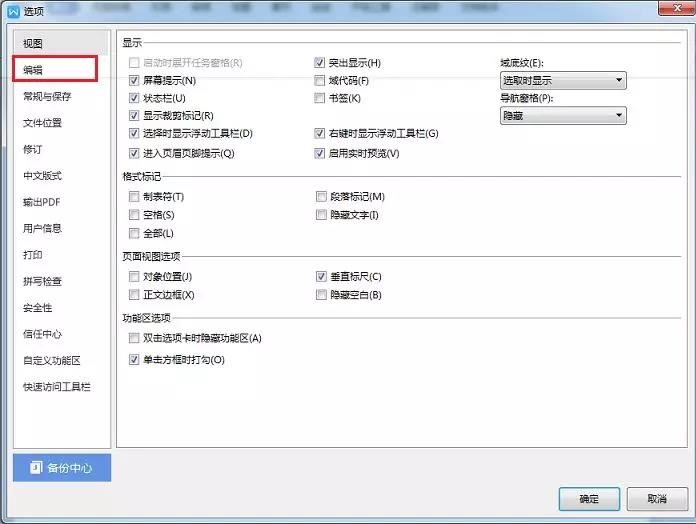The width and height of the screenshot is (696, 524).
Task: Expand the 导航窗格 dropdown
Action: pos(563,116)
